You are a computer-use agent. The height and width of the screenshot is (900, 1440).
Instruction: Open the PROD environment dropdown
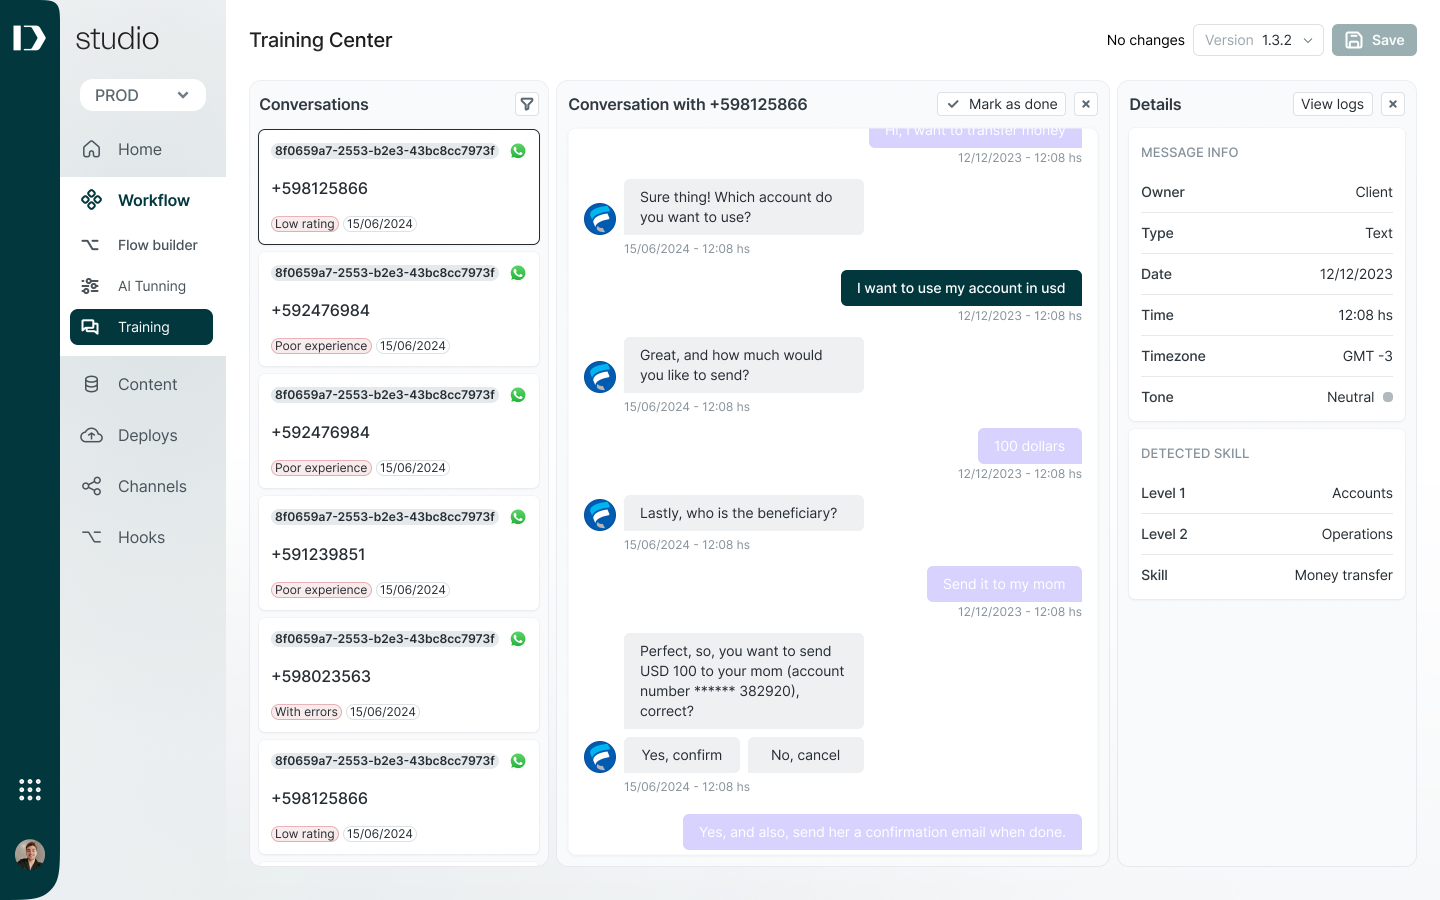(143, 95)
